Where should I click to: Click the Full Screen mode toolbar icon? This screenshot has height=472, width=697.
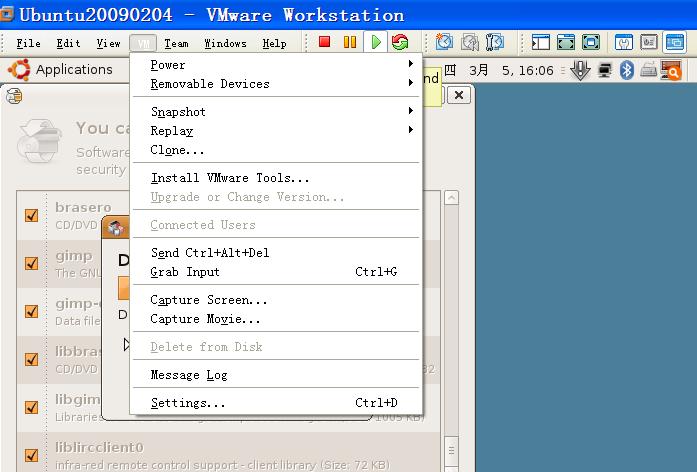point(591,43)
